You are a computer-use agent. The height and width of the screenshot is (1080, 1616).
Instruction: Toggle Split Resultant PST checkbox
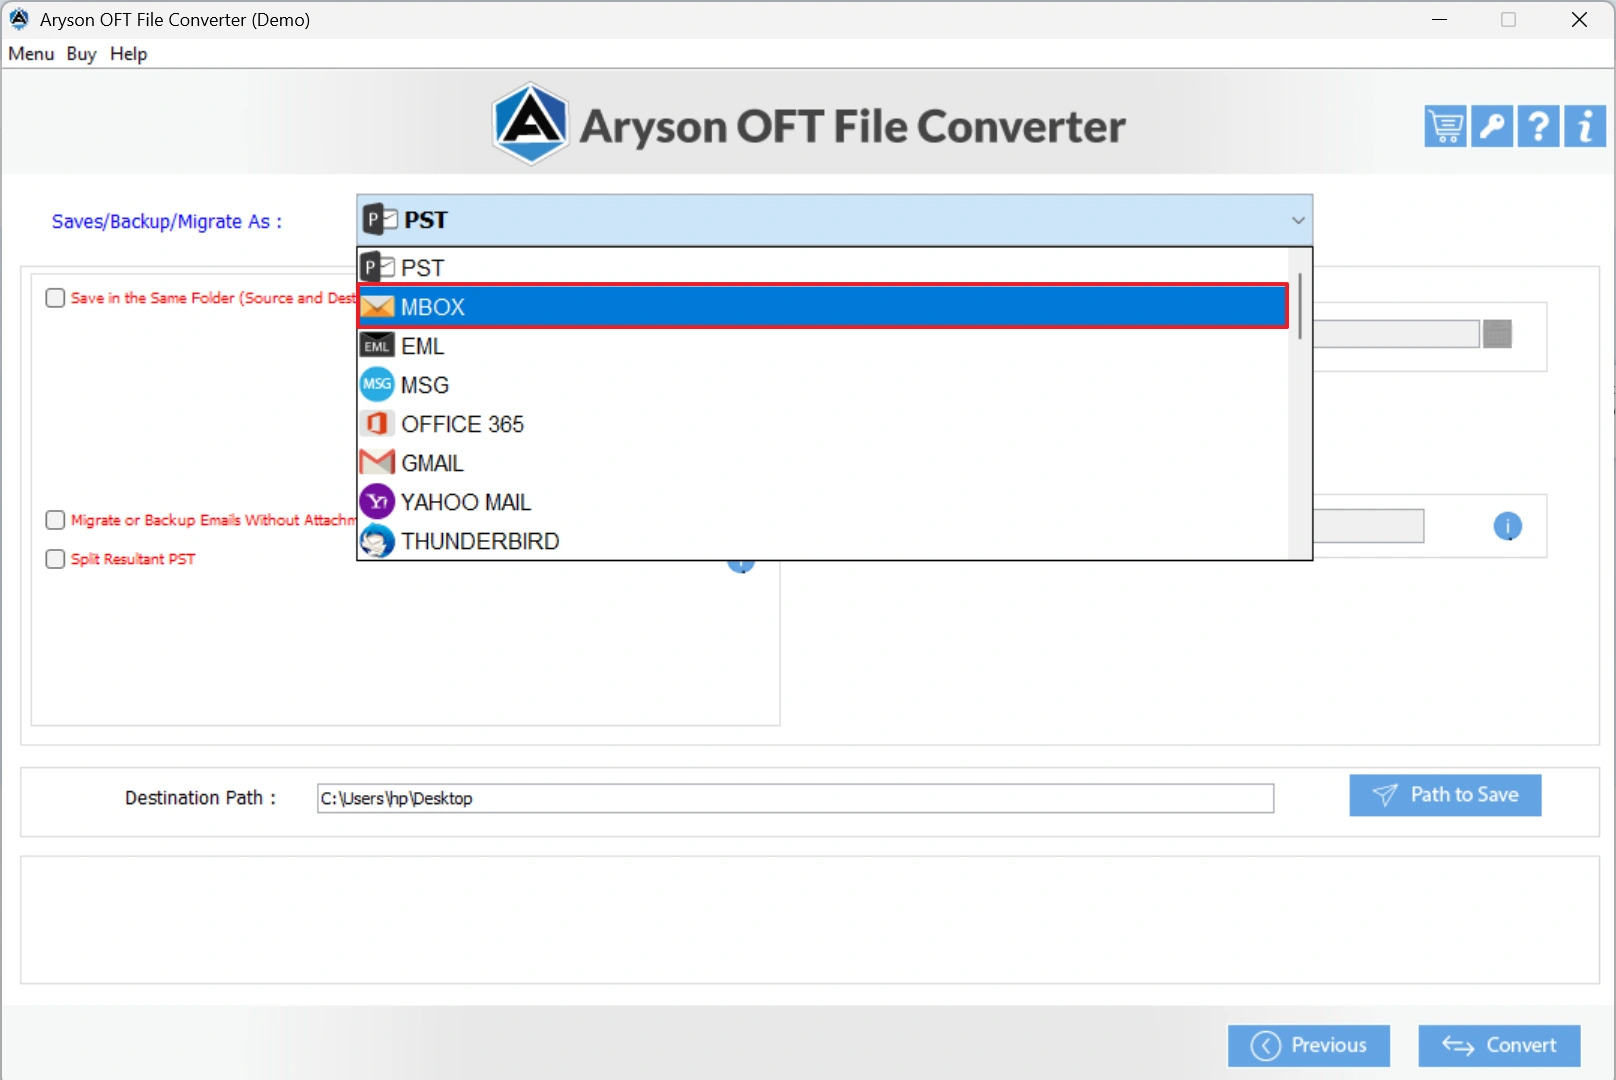[56, 559]
